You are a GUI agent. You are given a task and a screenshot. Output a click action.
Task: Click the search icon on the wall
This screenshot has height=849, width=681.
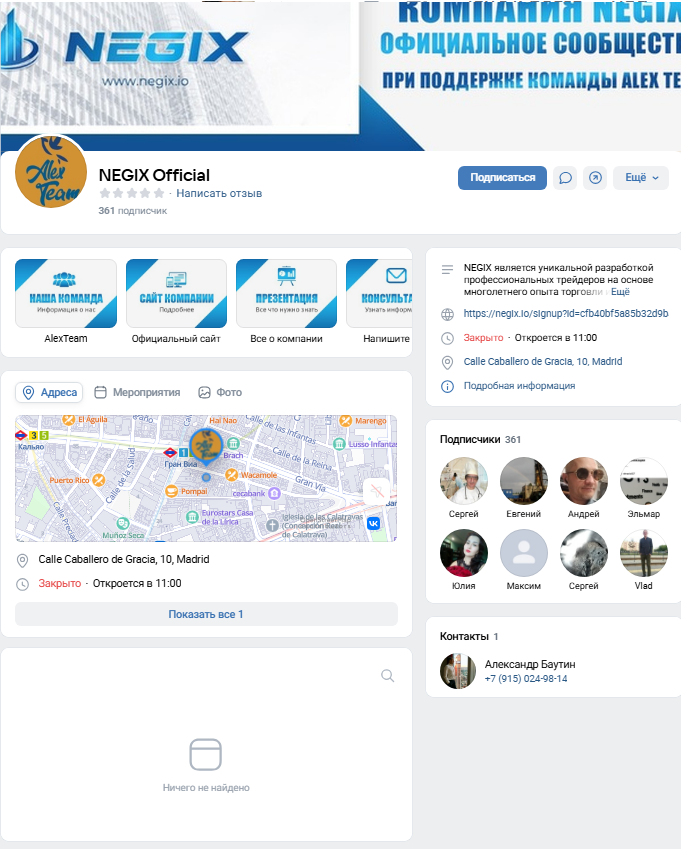[x=388, y=676]
